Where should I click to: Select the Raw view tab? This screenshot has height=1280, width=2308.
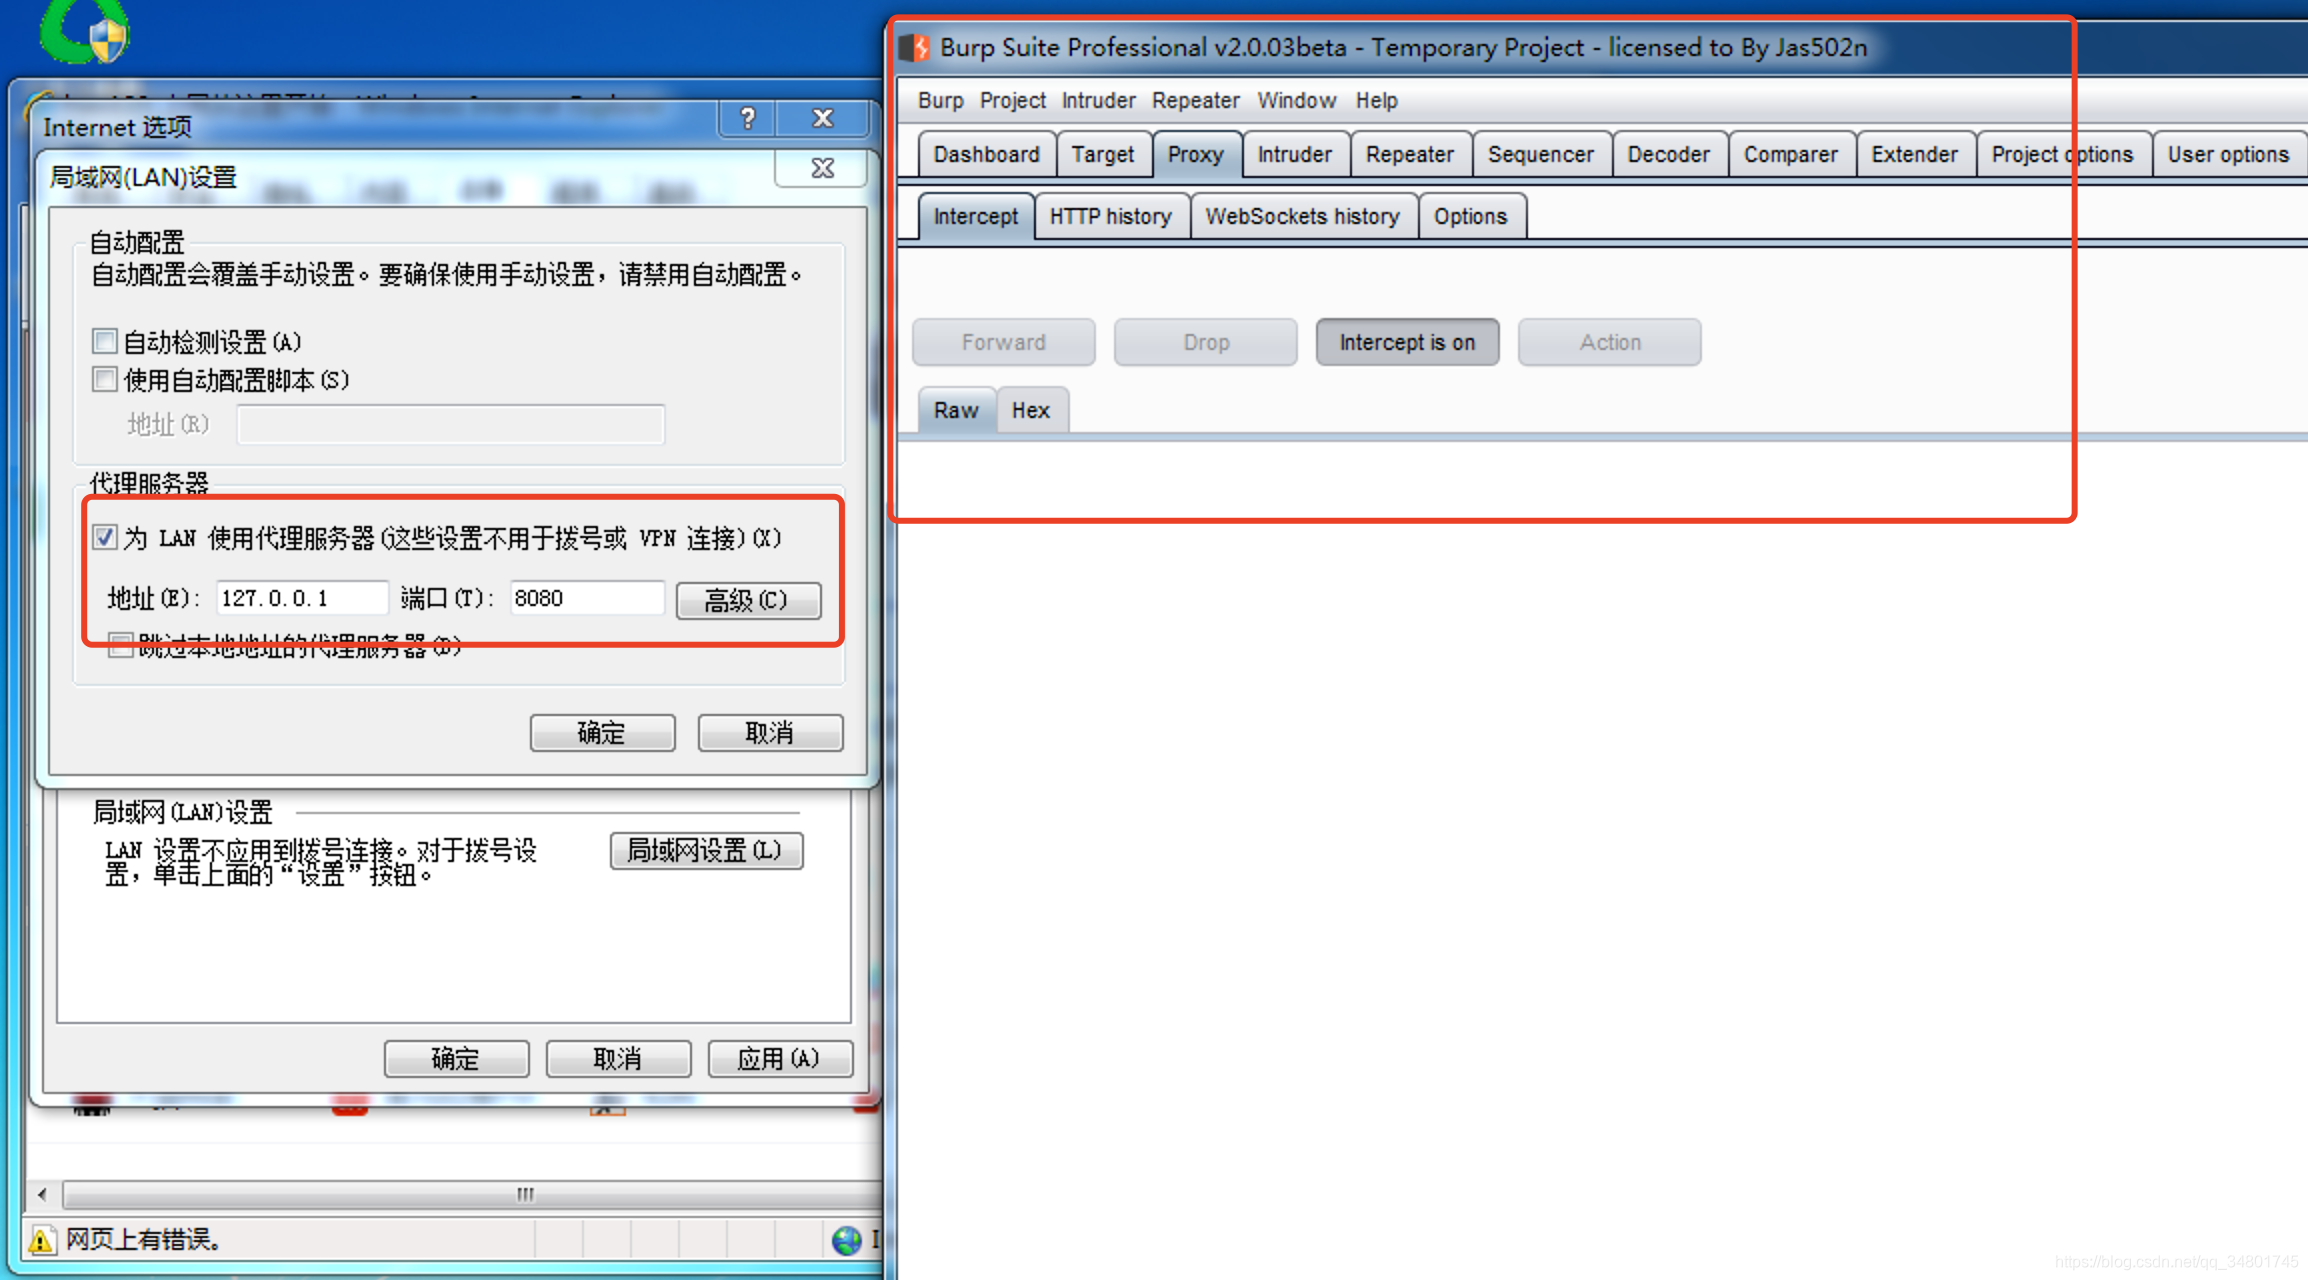coord(956,411)
